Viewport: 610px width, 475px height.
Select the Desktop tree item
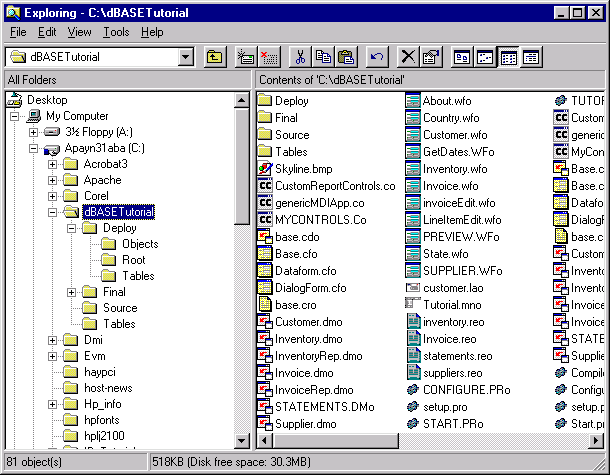click(47, 100)
